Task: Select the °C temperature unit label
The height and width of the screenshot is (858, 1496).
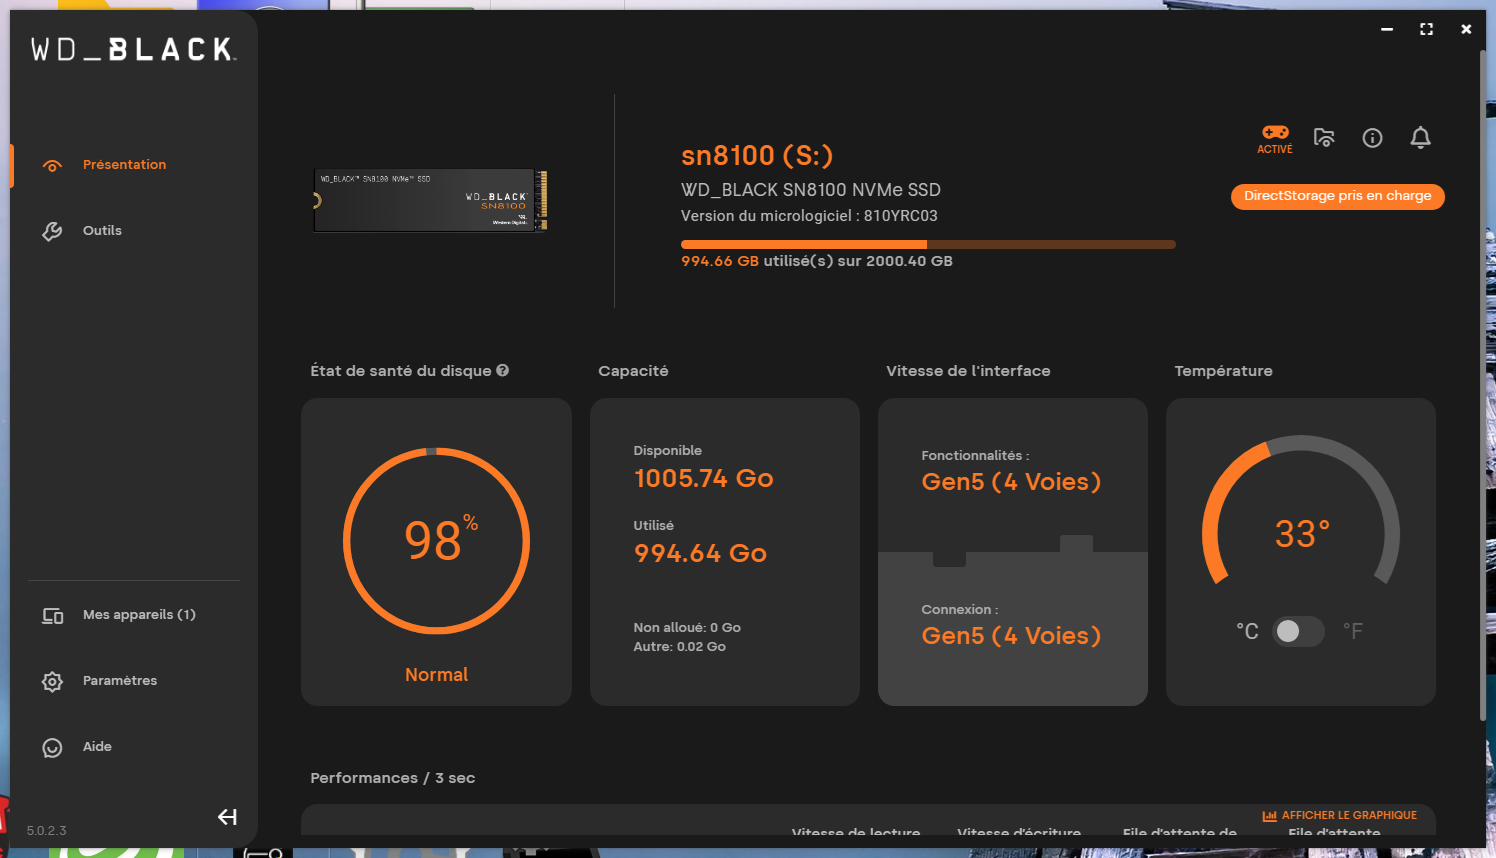Action: click(1247, 631)
